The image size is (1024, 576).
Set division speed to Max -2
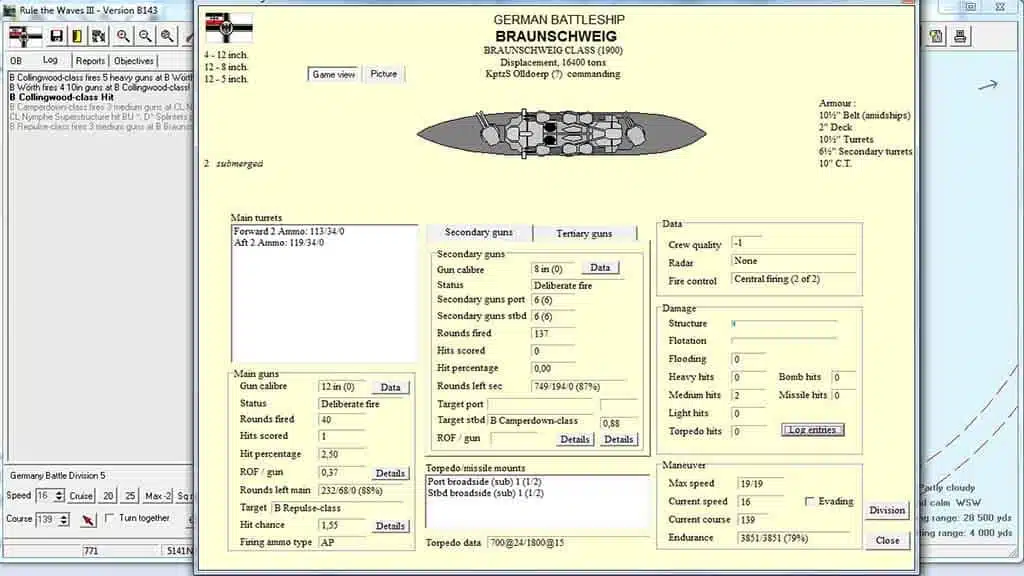pyautogui.click(x=157, y=496)
